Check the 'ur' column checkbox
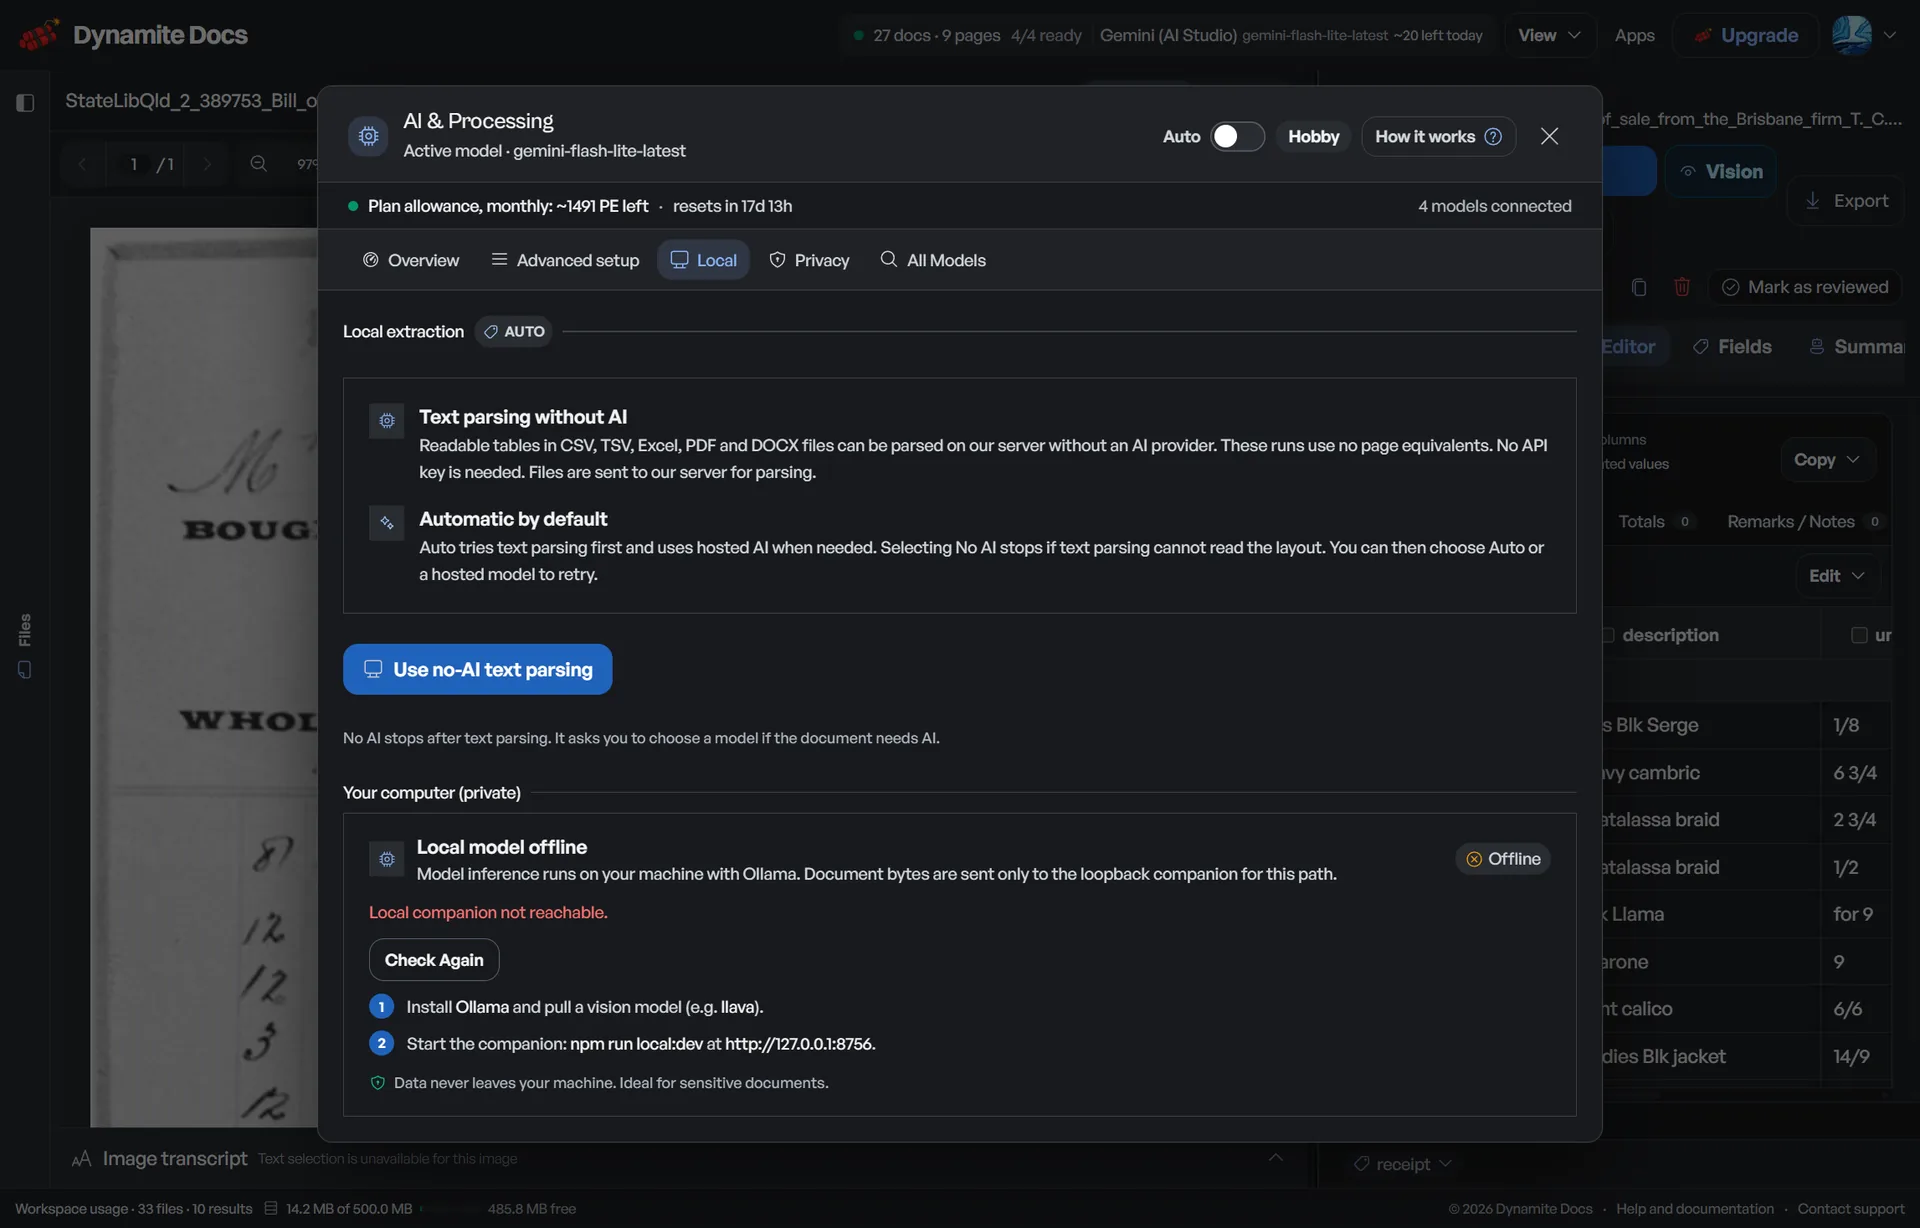Viewport: 1920px width, 1228px height. coord(1859,635)
